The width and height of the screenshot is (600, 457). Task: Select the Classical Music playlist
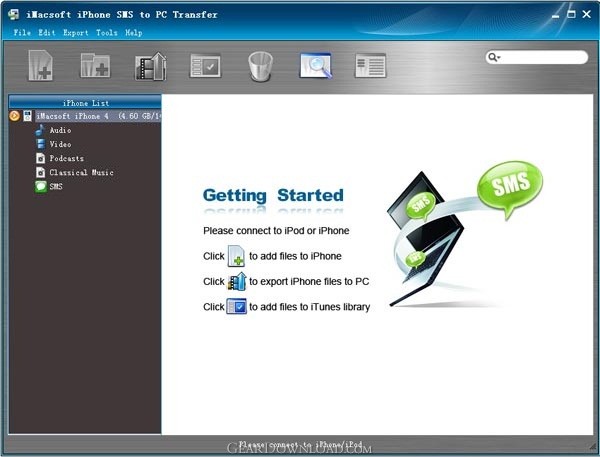click(x=81, y=172)
